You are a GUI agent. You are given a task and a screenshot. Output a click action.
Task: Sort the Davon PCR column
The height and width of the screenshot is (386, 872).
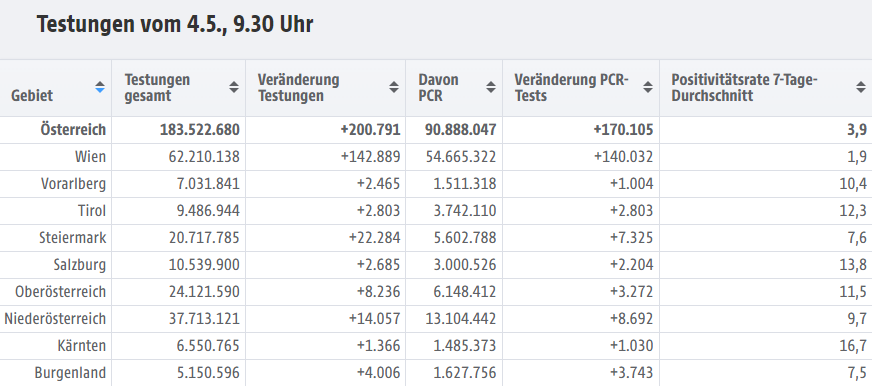pos(490,87)
